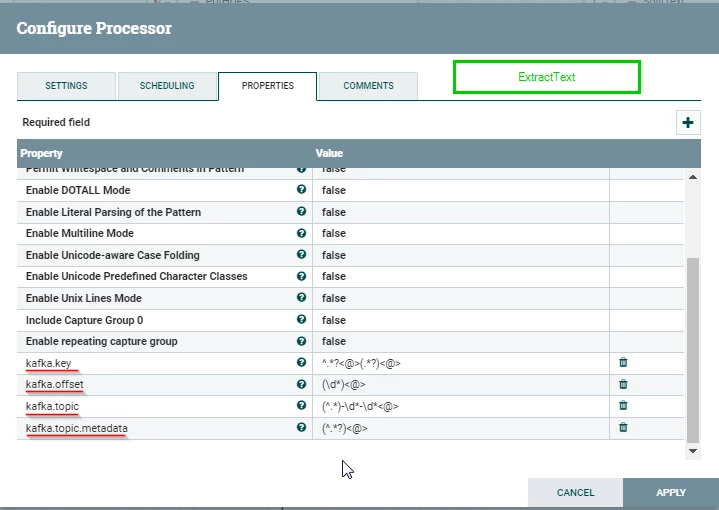The width and height of the screenshot is (719, 510).
Task: Select the Enable Multiline Mode property name
Action: pyautogui.click(x=80, y=233)
